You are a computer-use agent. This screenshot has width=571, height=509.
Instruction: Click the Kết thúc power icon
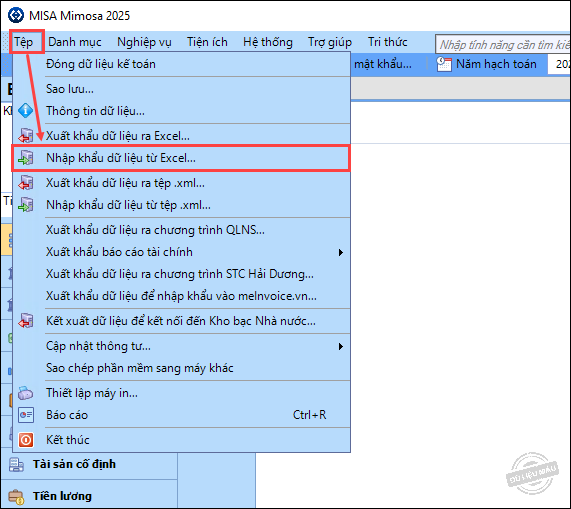[26, 440]
